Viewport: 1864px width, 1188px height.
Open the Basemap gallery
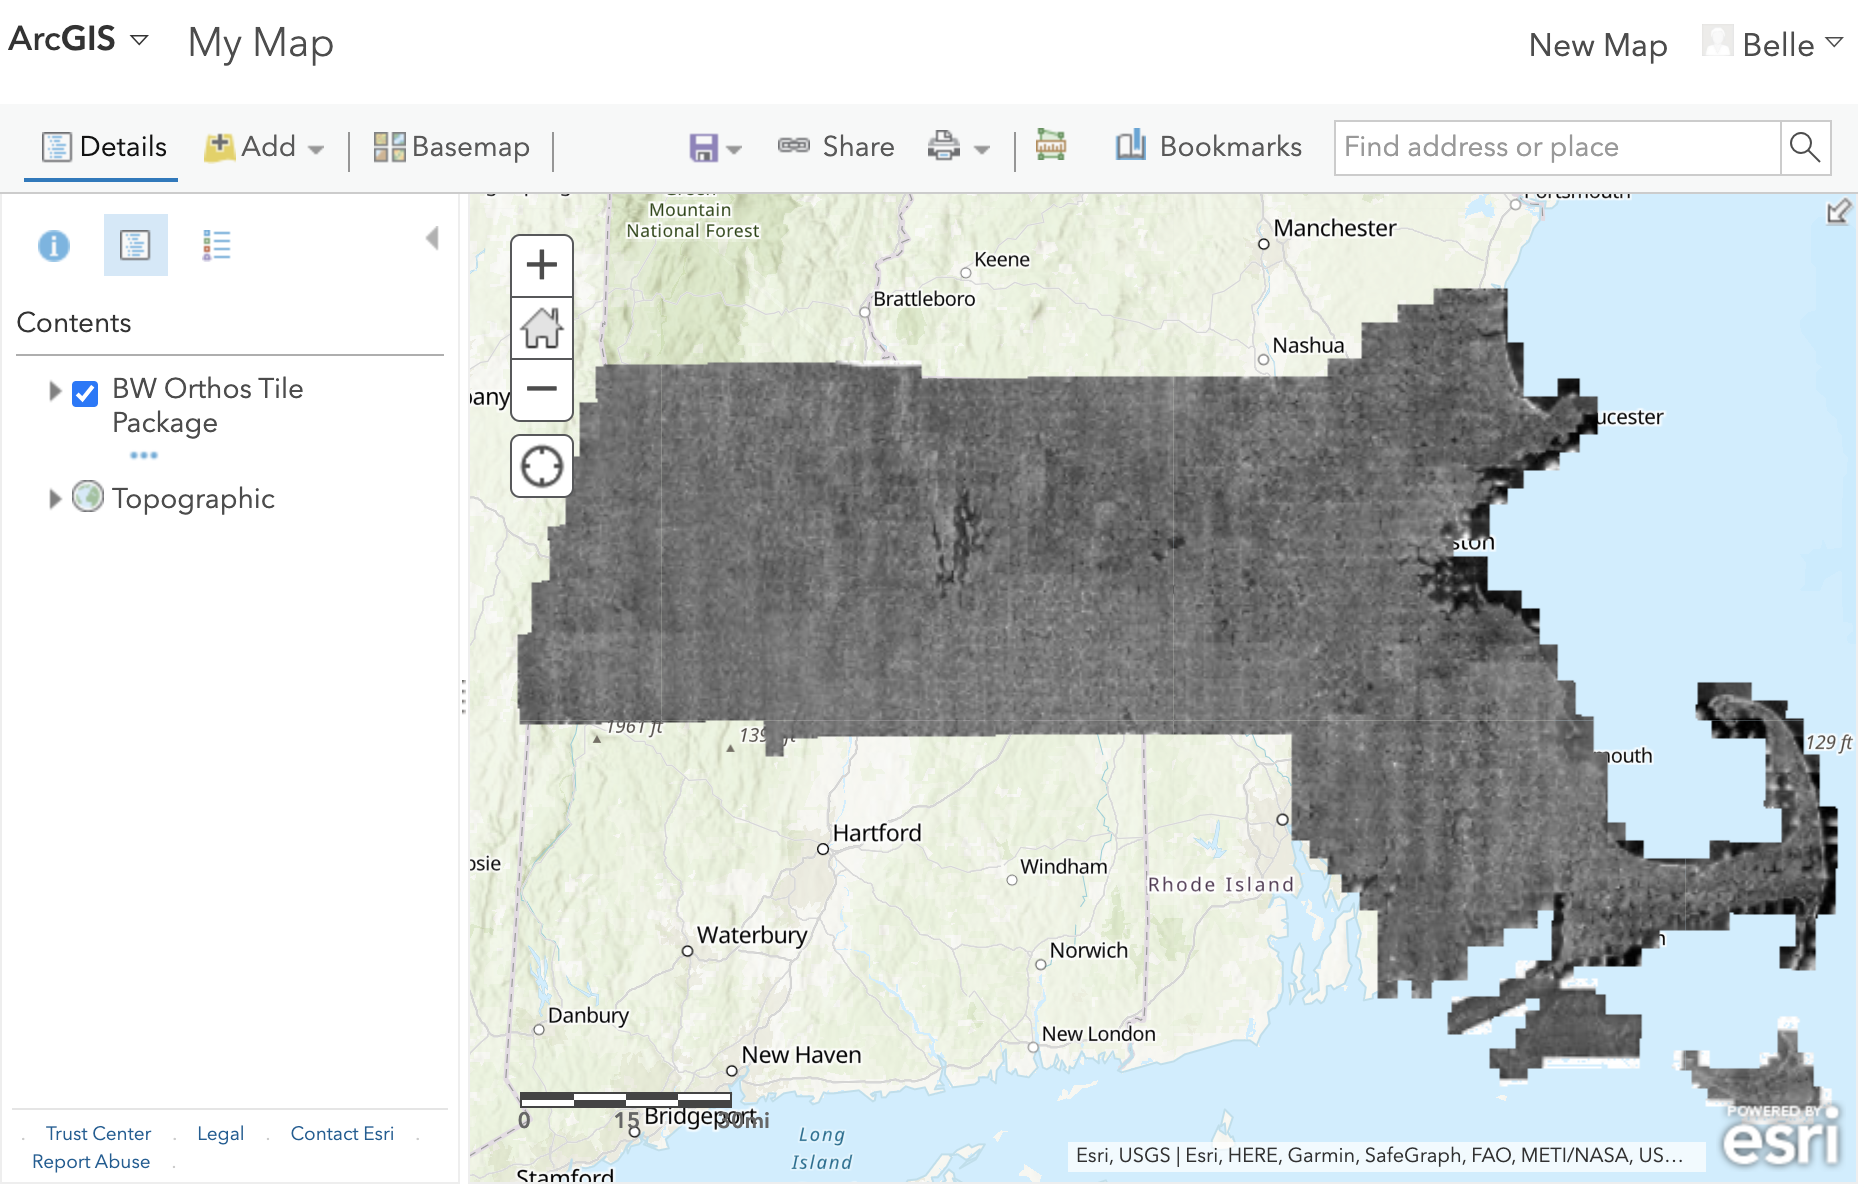[451, 147]
